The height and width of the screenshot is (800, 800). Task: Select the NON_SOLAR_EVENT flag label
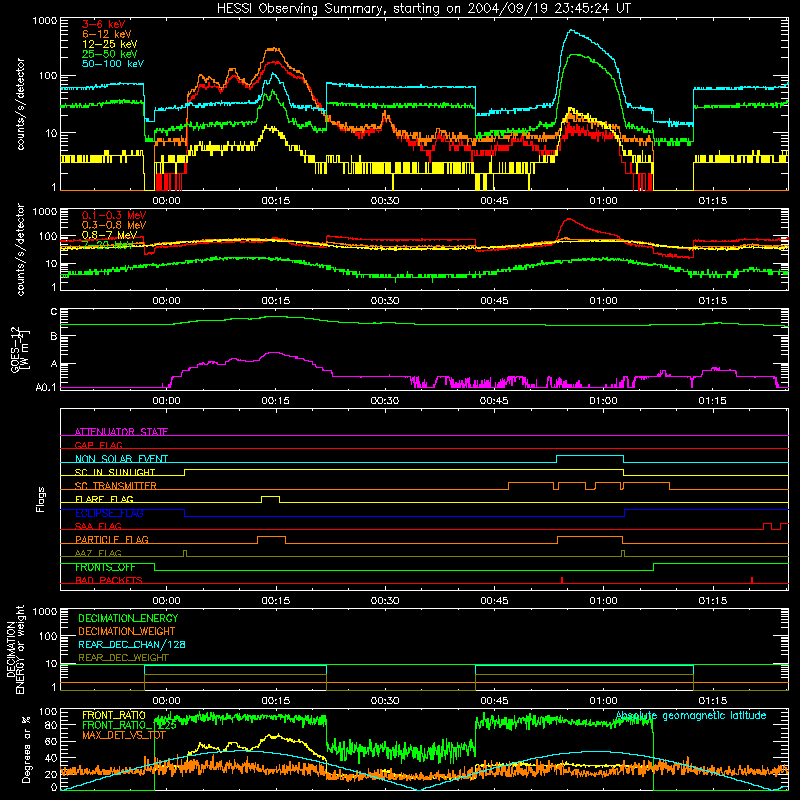[x=121, y=459]
